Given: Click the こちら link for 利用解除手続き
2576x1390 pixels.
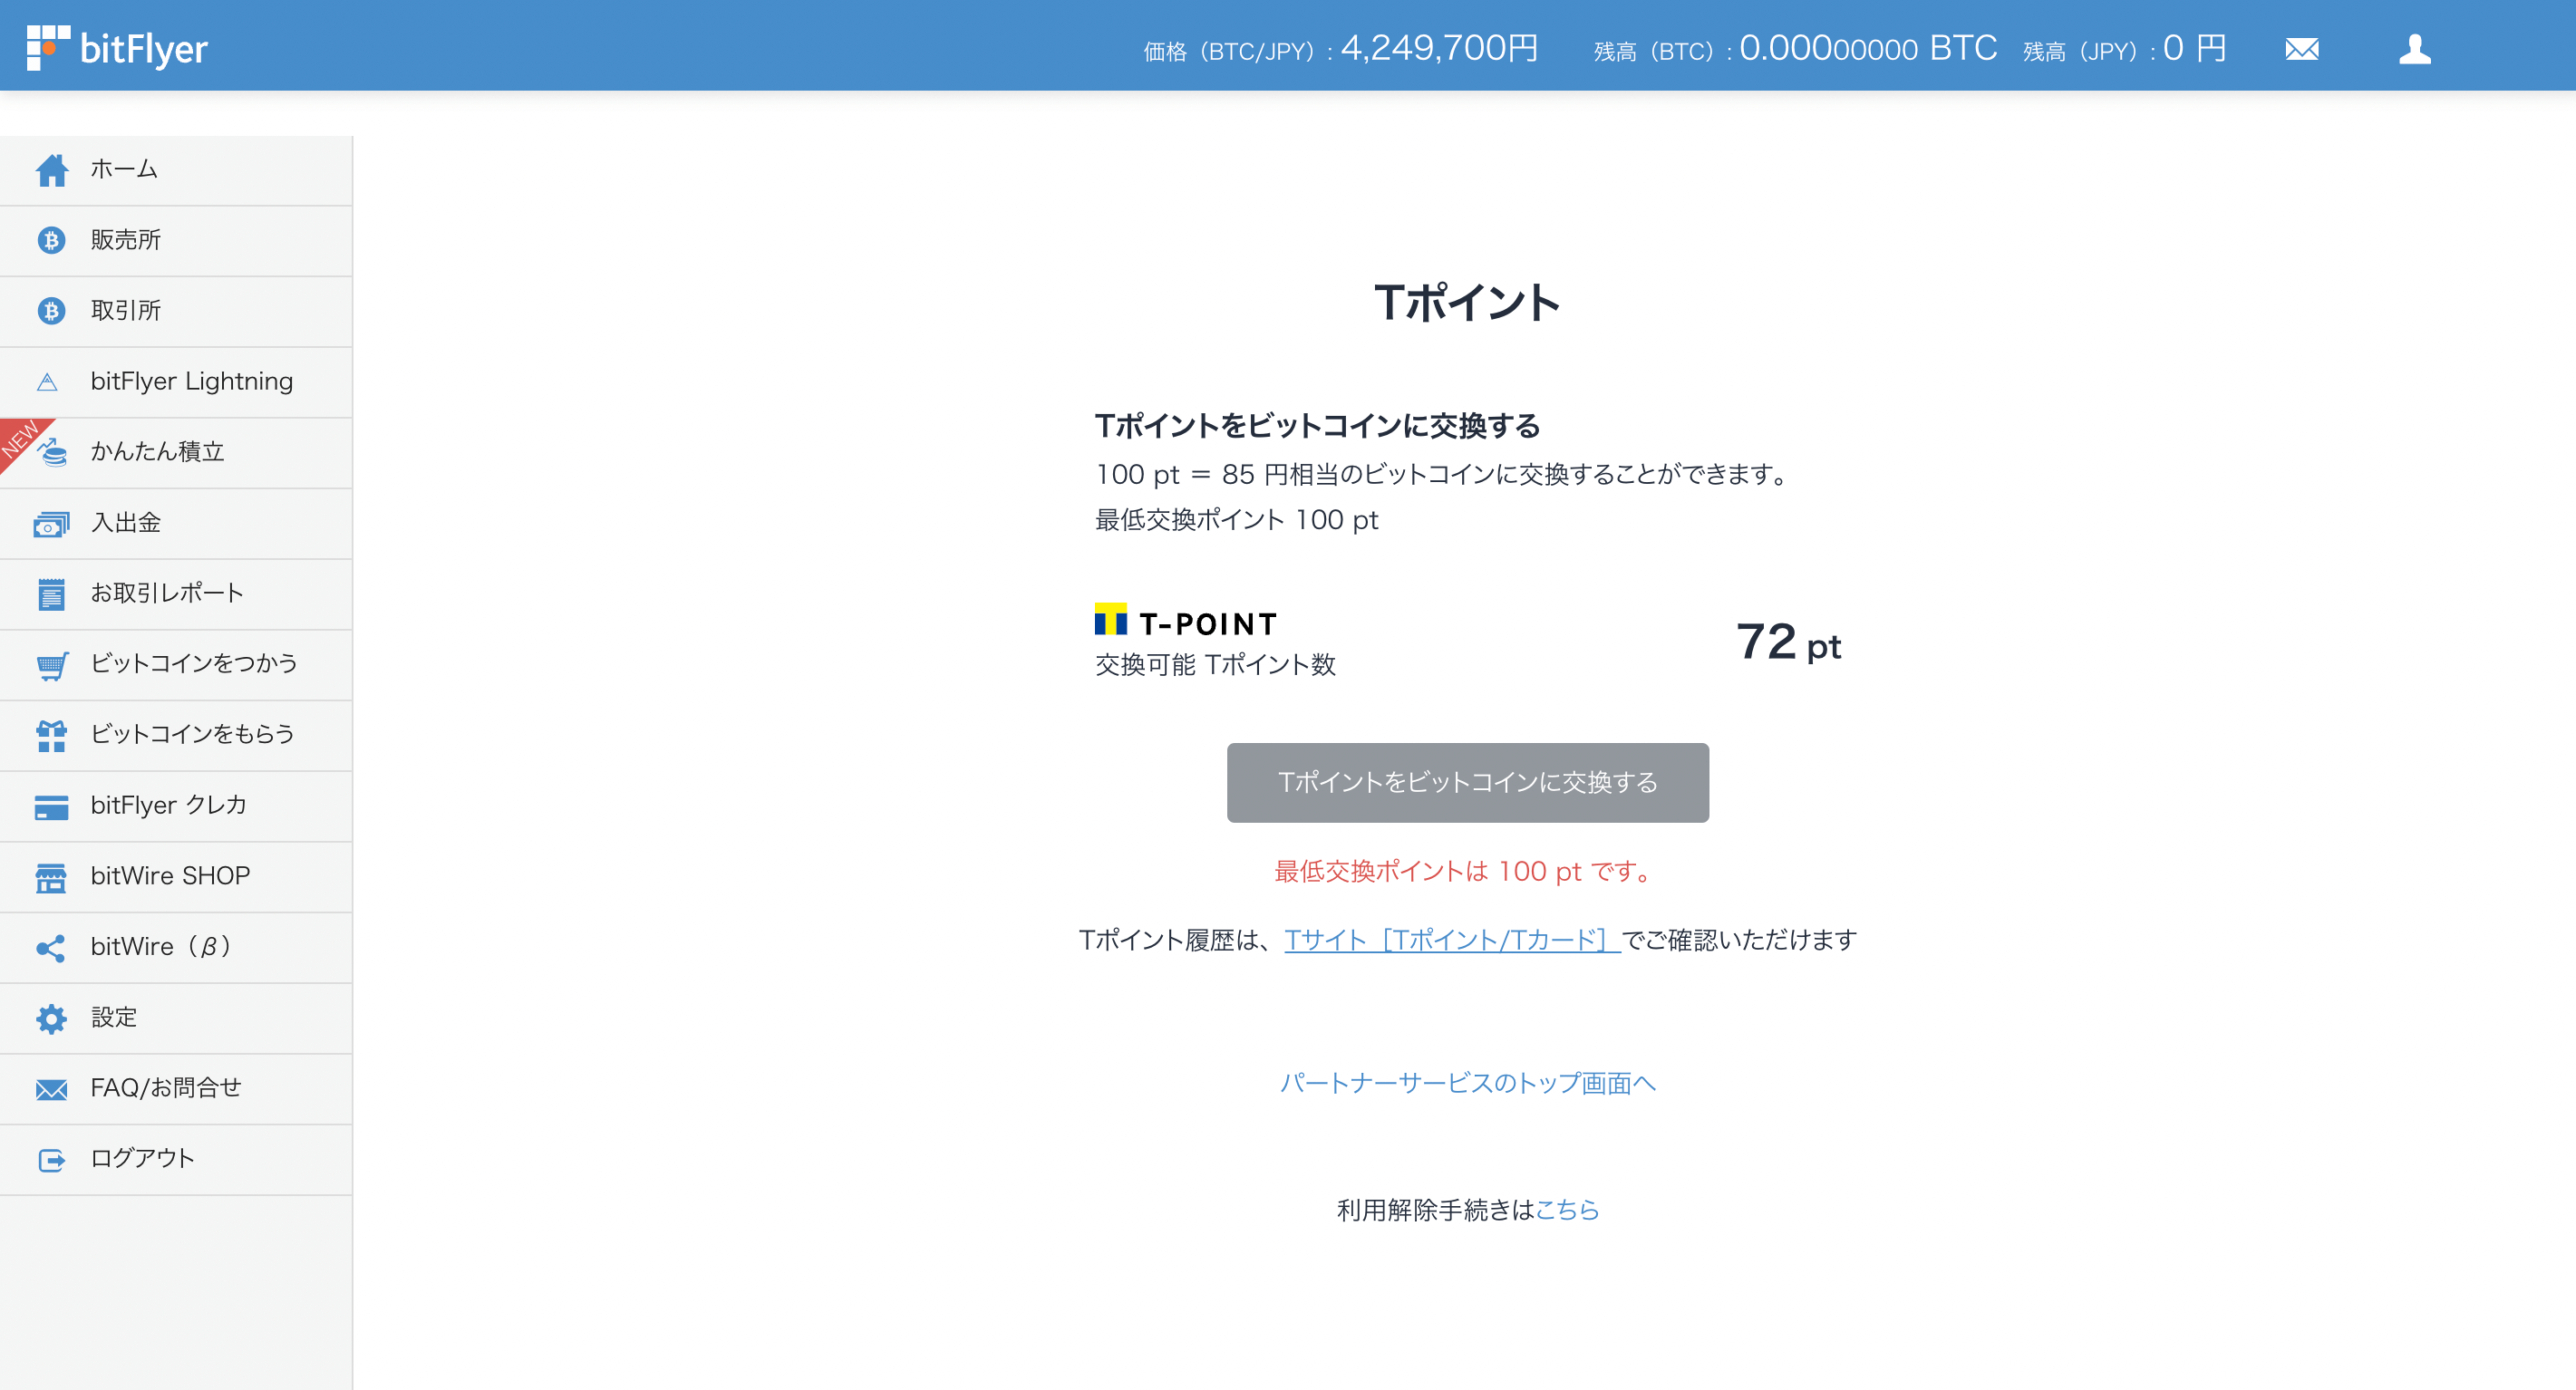Looking at the screenshot, I should click(x=1567, y=1210).
